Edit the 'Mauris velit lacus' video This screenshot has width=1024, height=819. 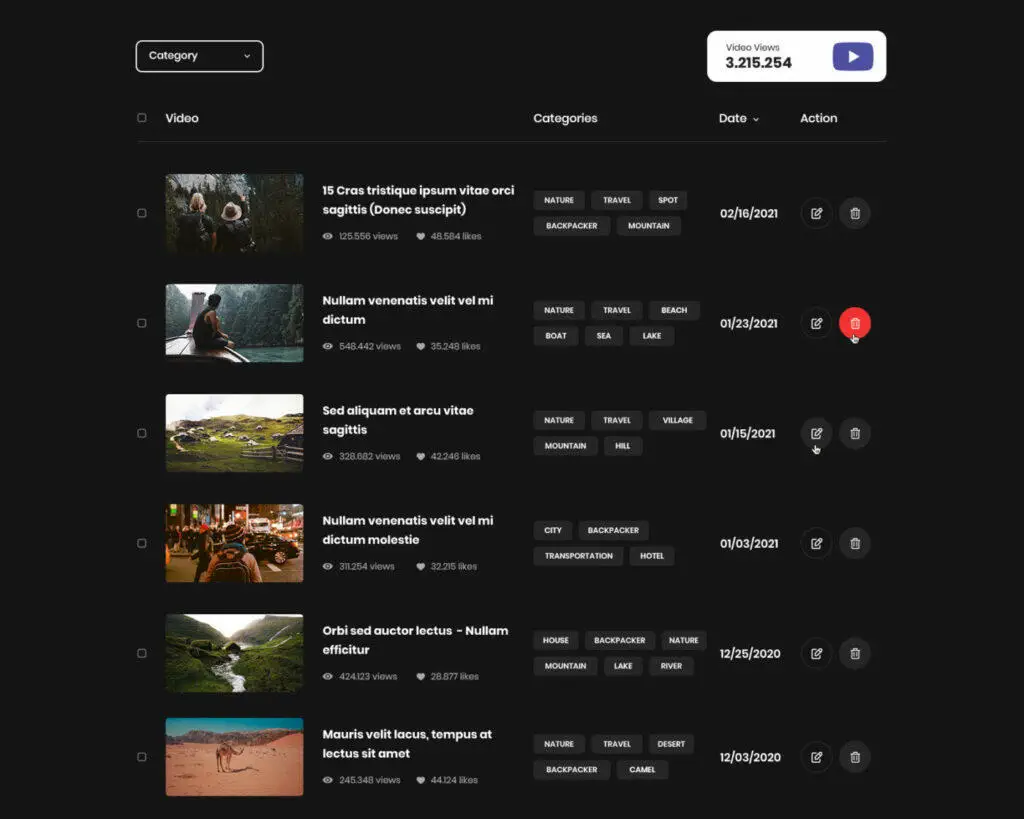(816, 757)
